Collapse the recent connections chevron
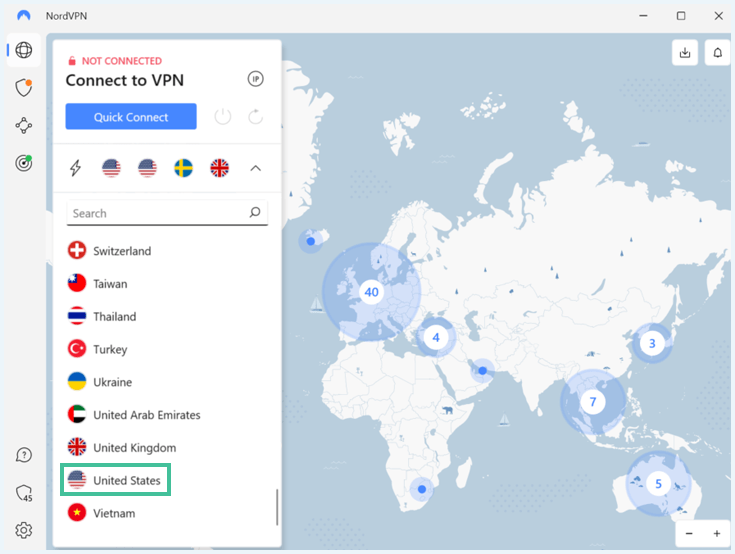The height and width of the screenshot is (554, 735). (255, 168)
